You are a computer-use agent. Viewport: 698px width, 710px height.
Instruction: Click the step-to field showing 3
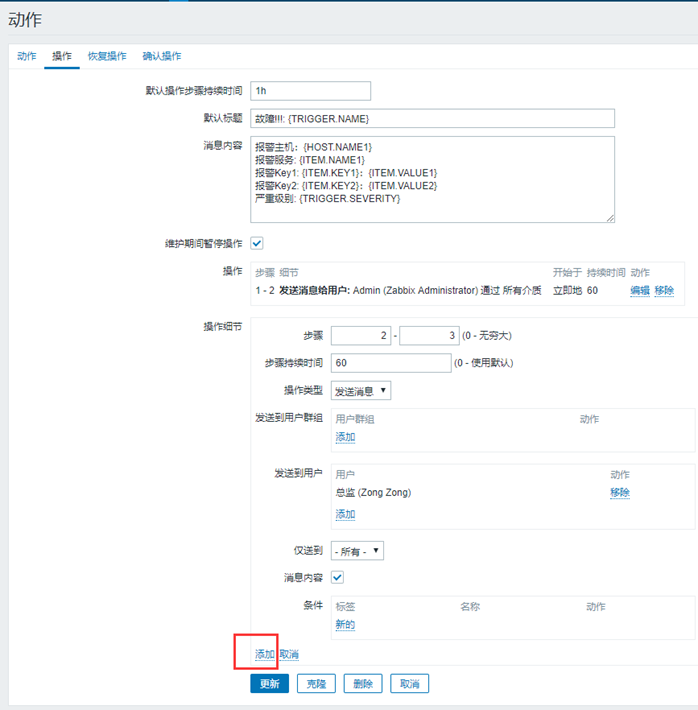click(429, 336)
